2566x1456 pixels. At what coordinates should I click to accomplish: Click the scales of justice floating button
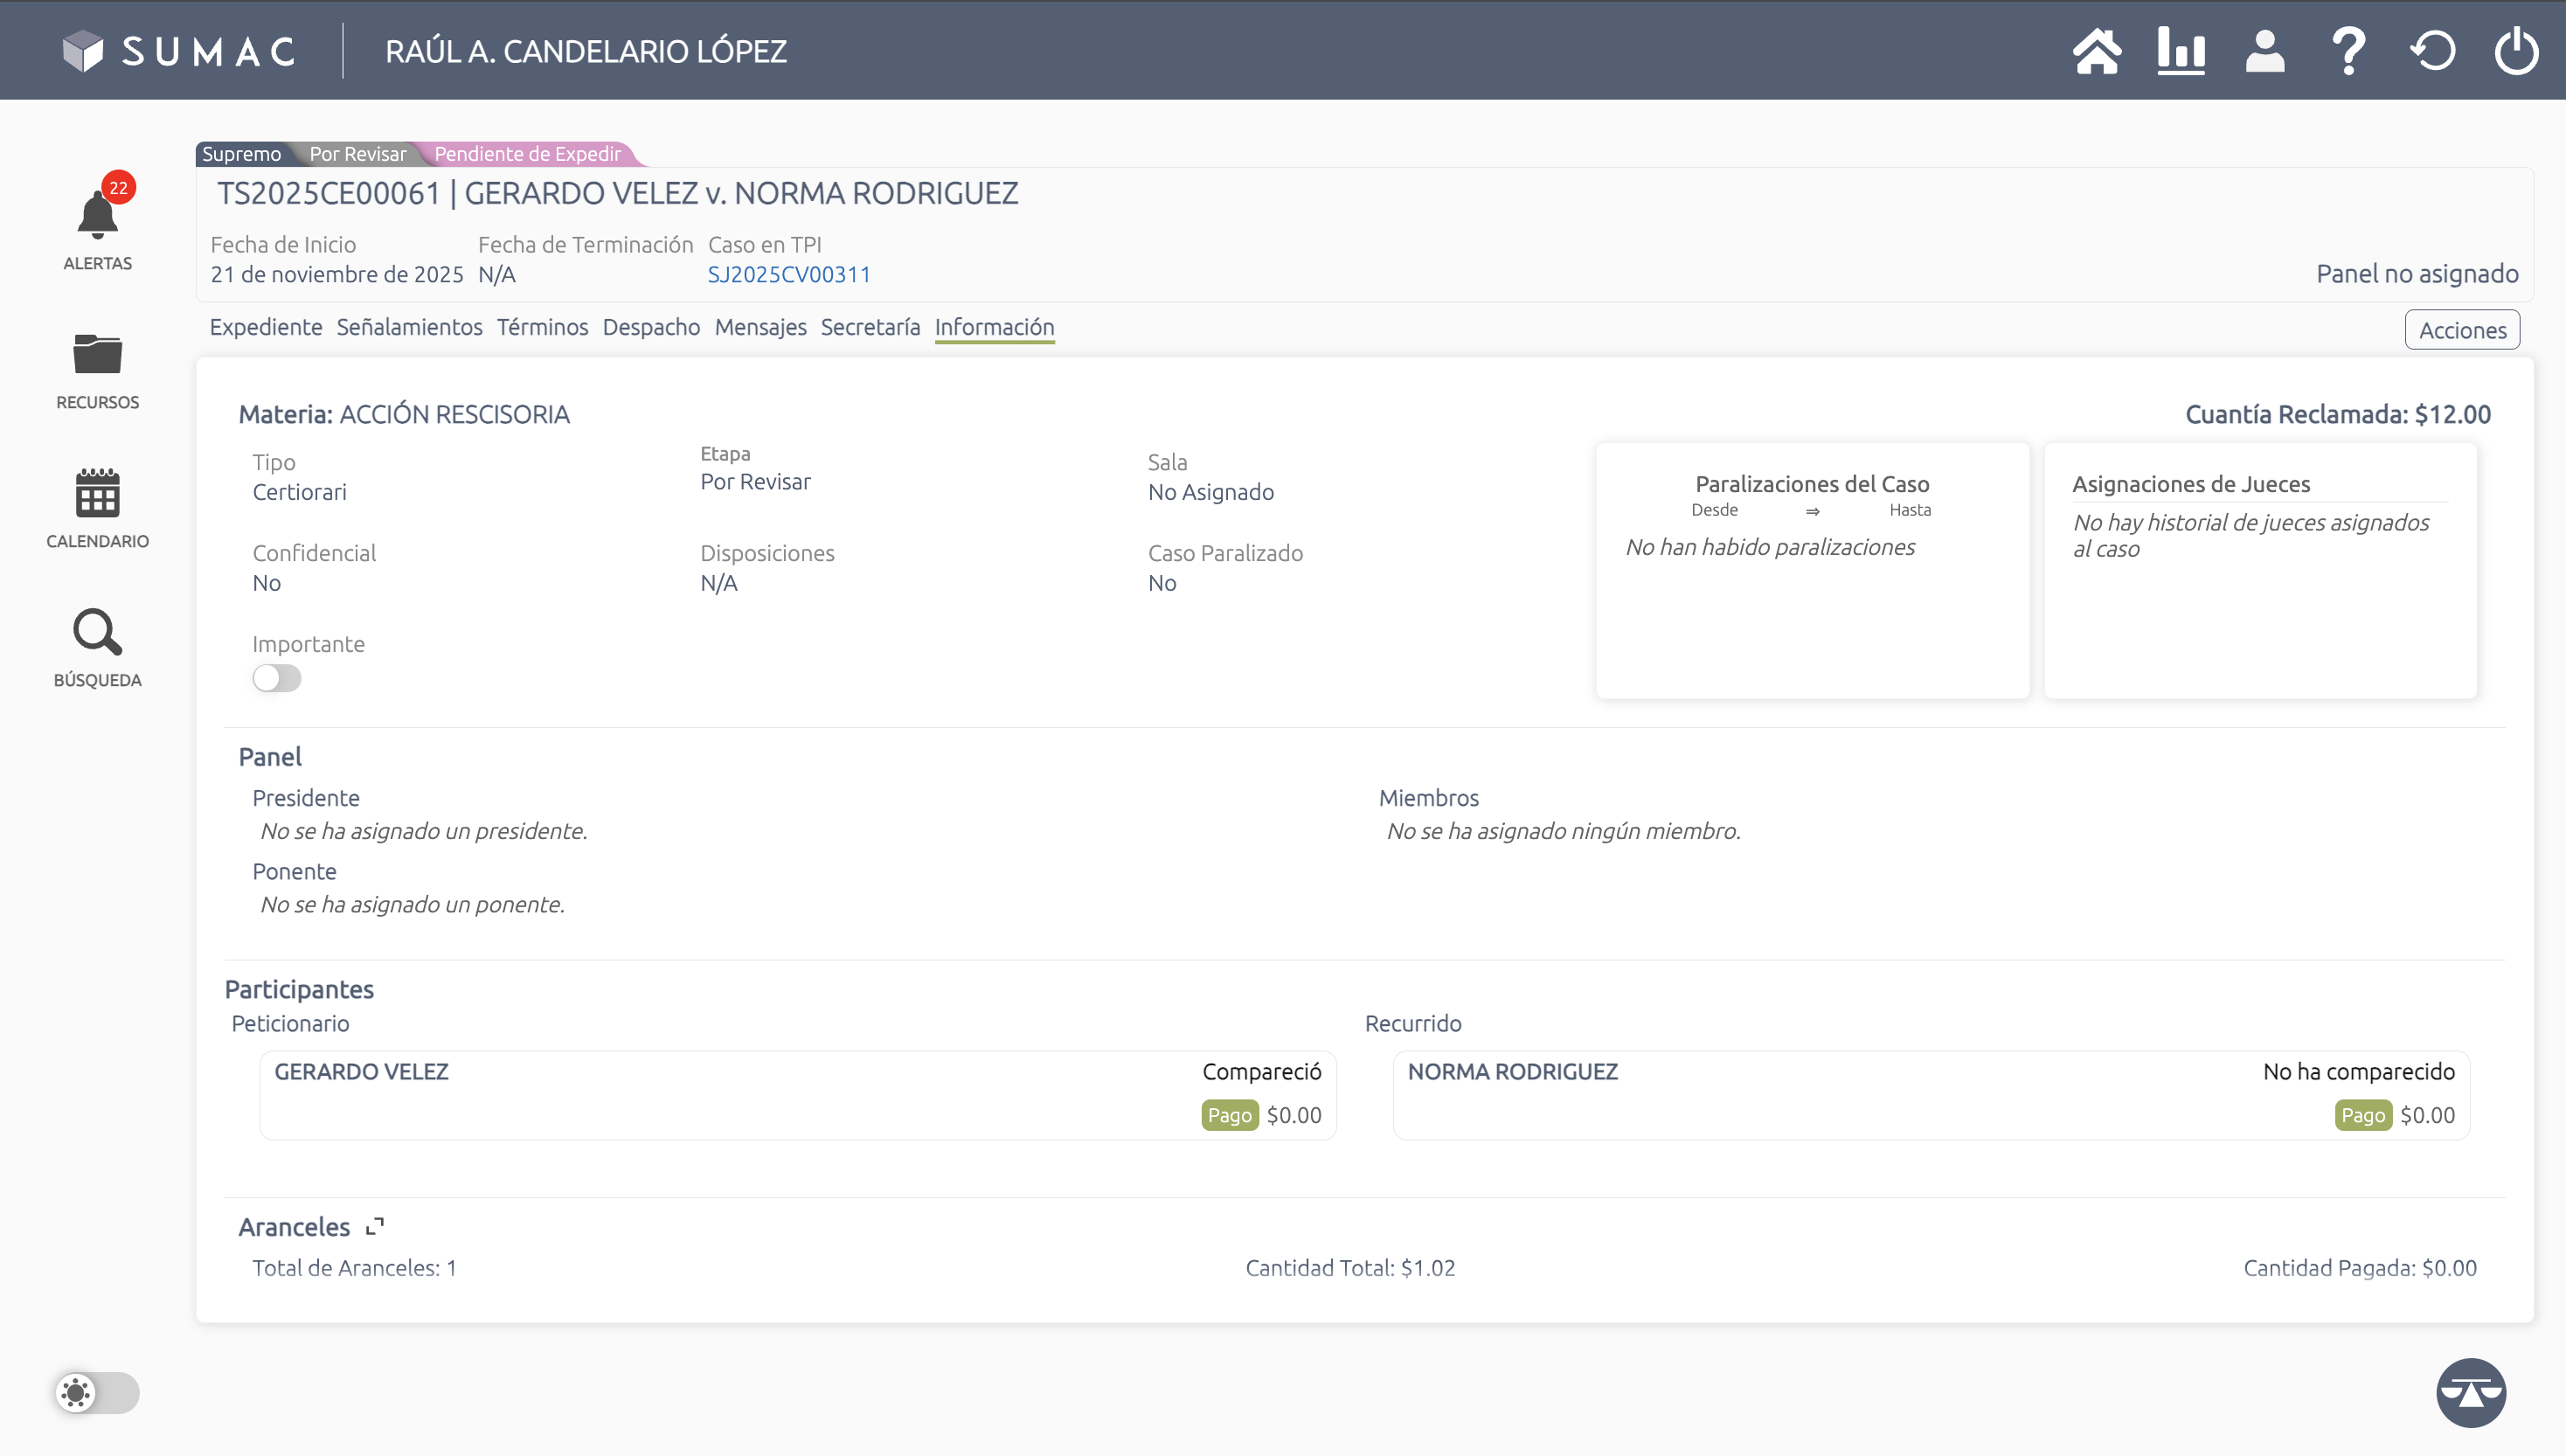(2470, 1392)
